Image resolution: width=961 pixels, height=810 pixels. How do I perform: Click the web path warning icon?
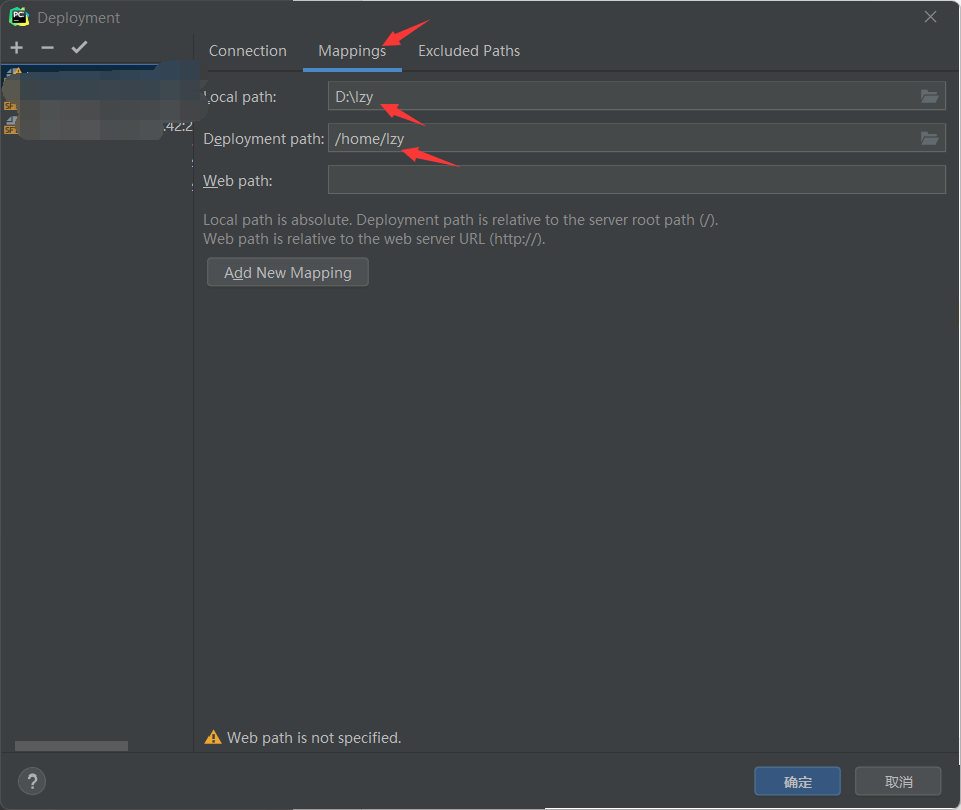pyautogui.click(x=212, y=738)
